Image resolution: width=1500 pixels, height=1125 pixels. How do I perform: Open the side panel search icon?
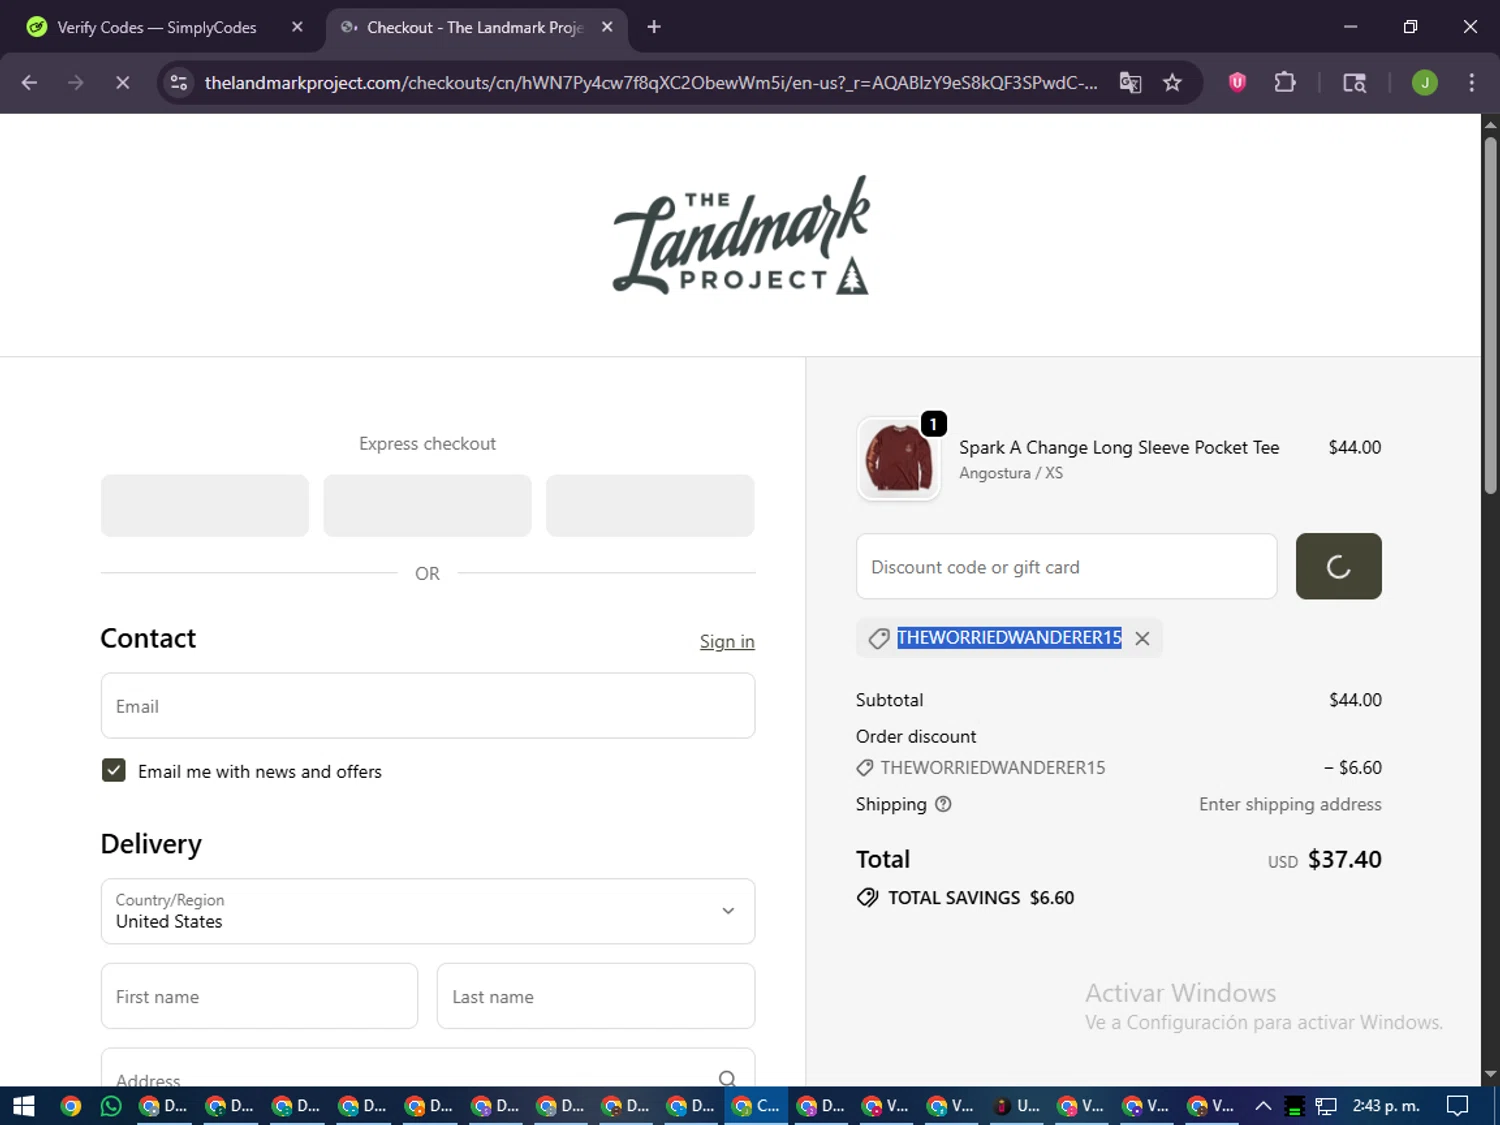coord(1354,83)
